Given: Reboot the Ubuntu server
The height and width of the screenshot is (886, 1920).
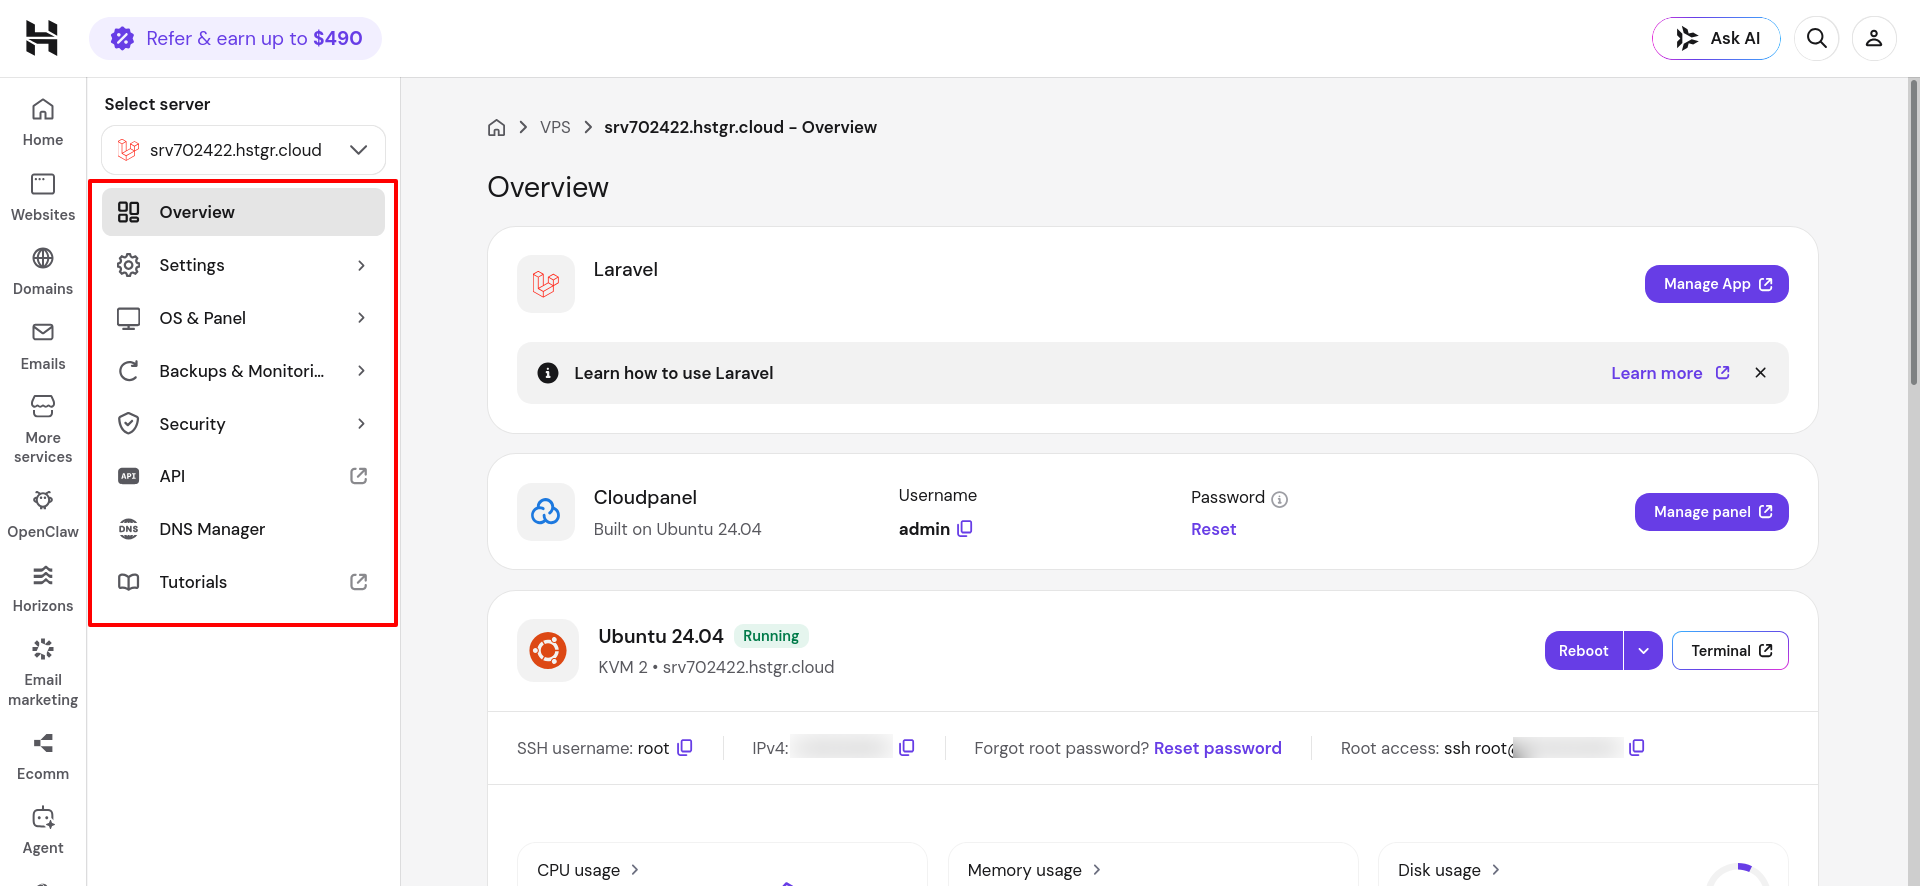Looking at the screenshot, I should point(1583,651).
